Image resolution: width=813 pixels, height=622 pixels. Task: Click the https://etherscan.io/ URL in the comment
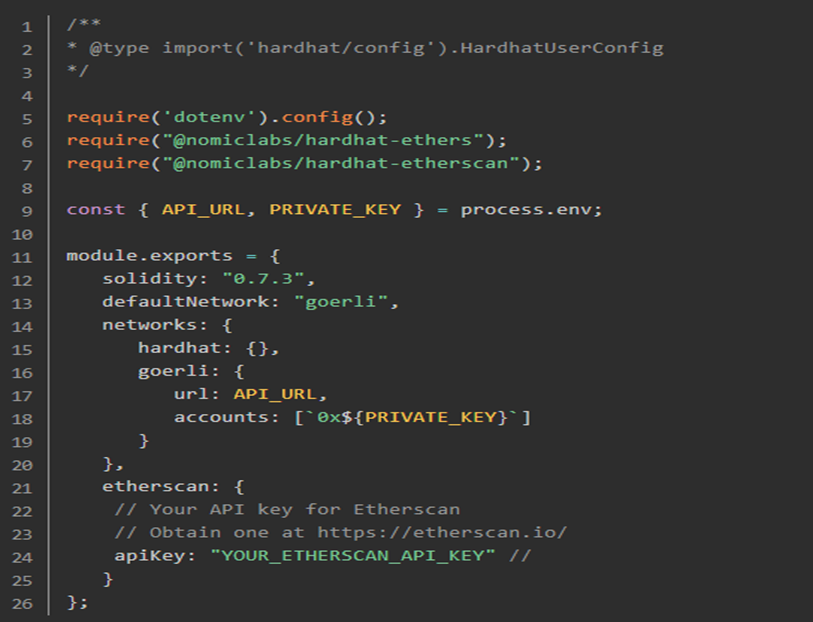point(442,532)
